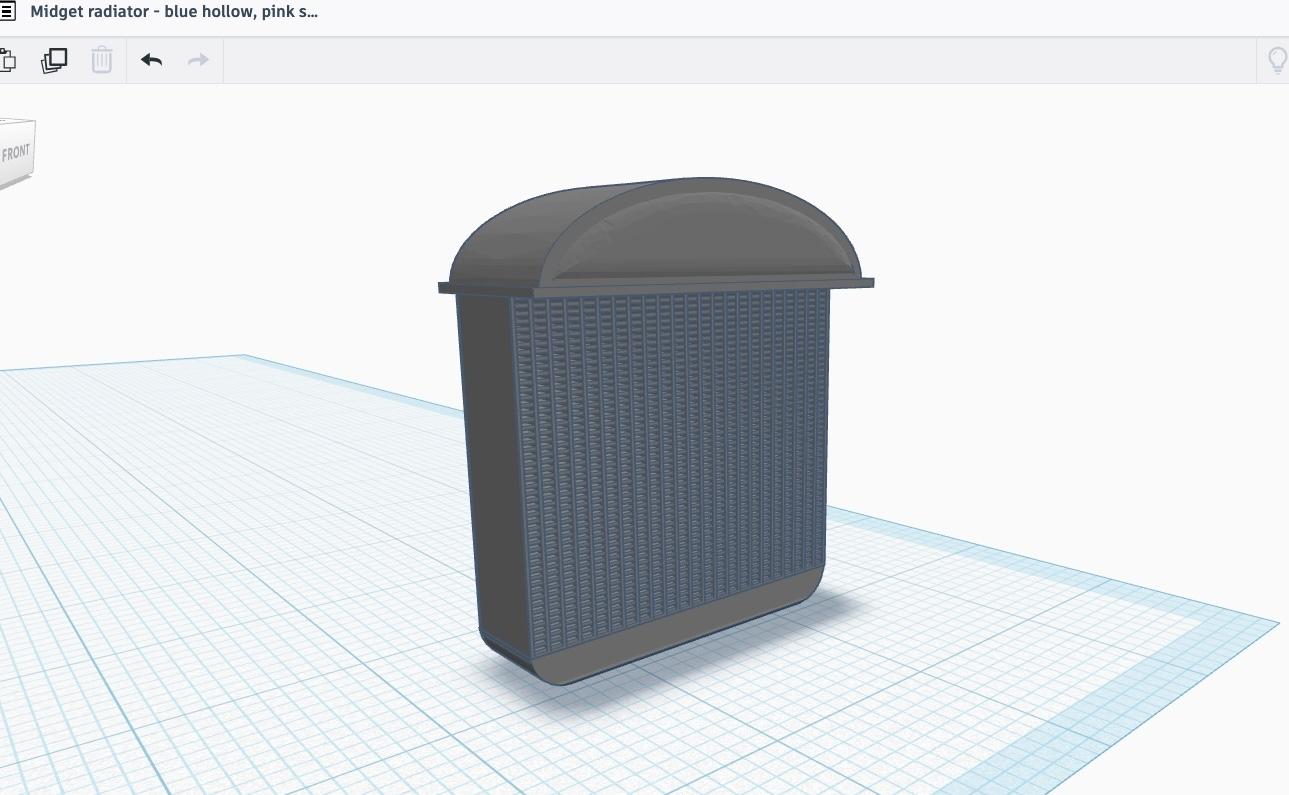Click the design title 'Midget radiator - blue hollow'
This screenshot has width=1289, height=795.
coord(174,13)
